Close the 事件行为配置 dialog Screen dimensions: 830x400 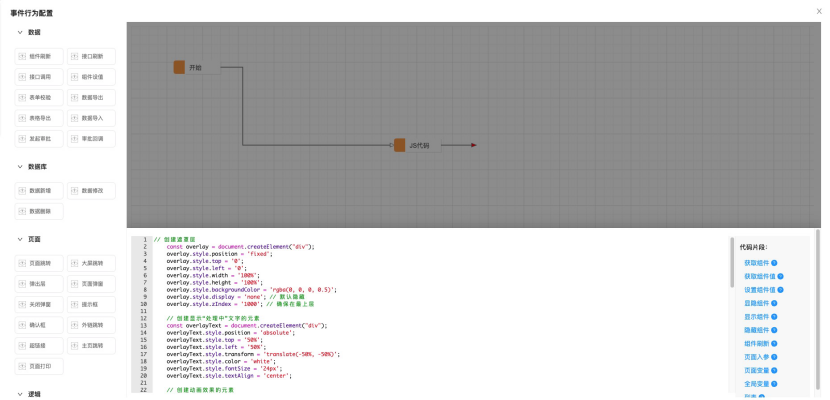820,11
